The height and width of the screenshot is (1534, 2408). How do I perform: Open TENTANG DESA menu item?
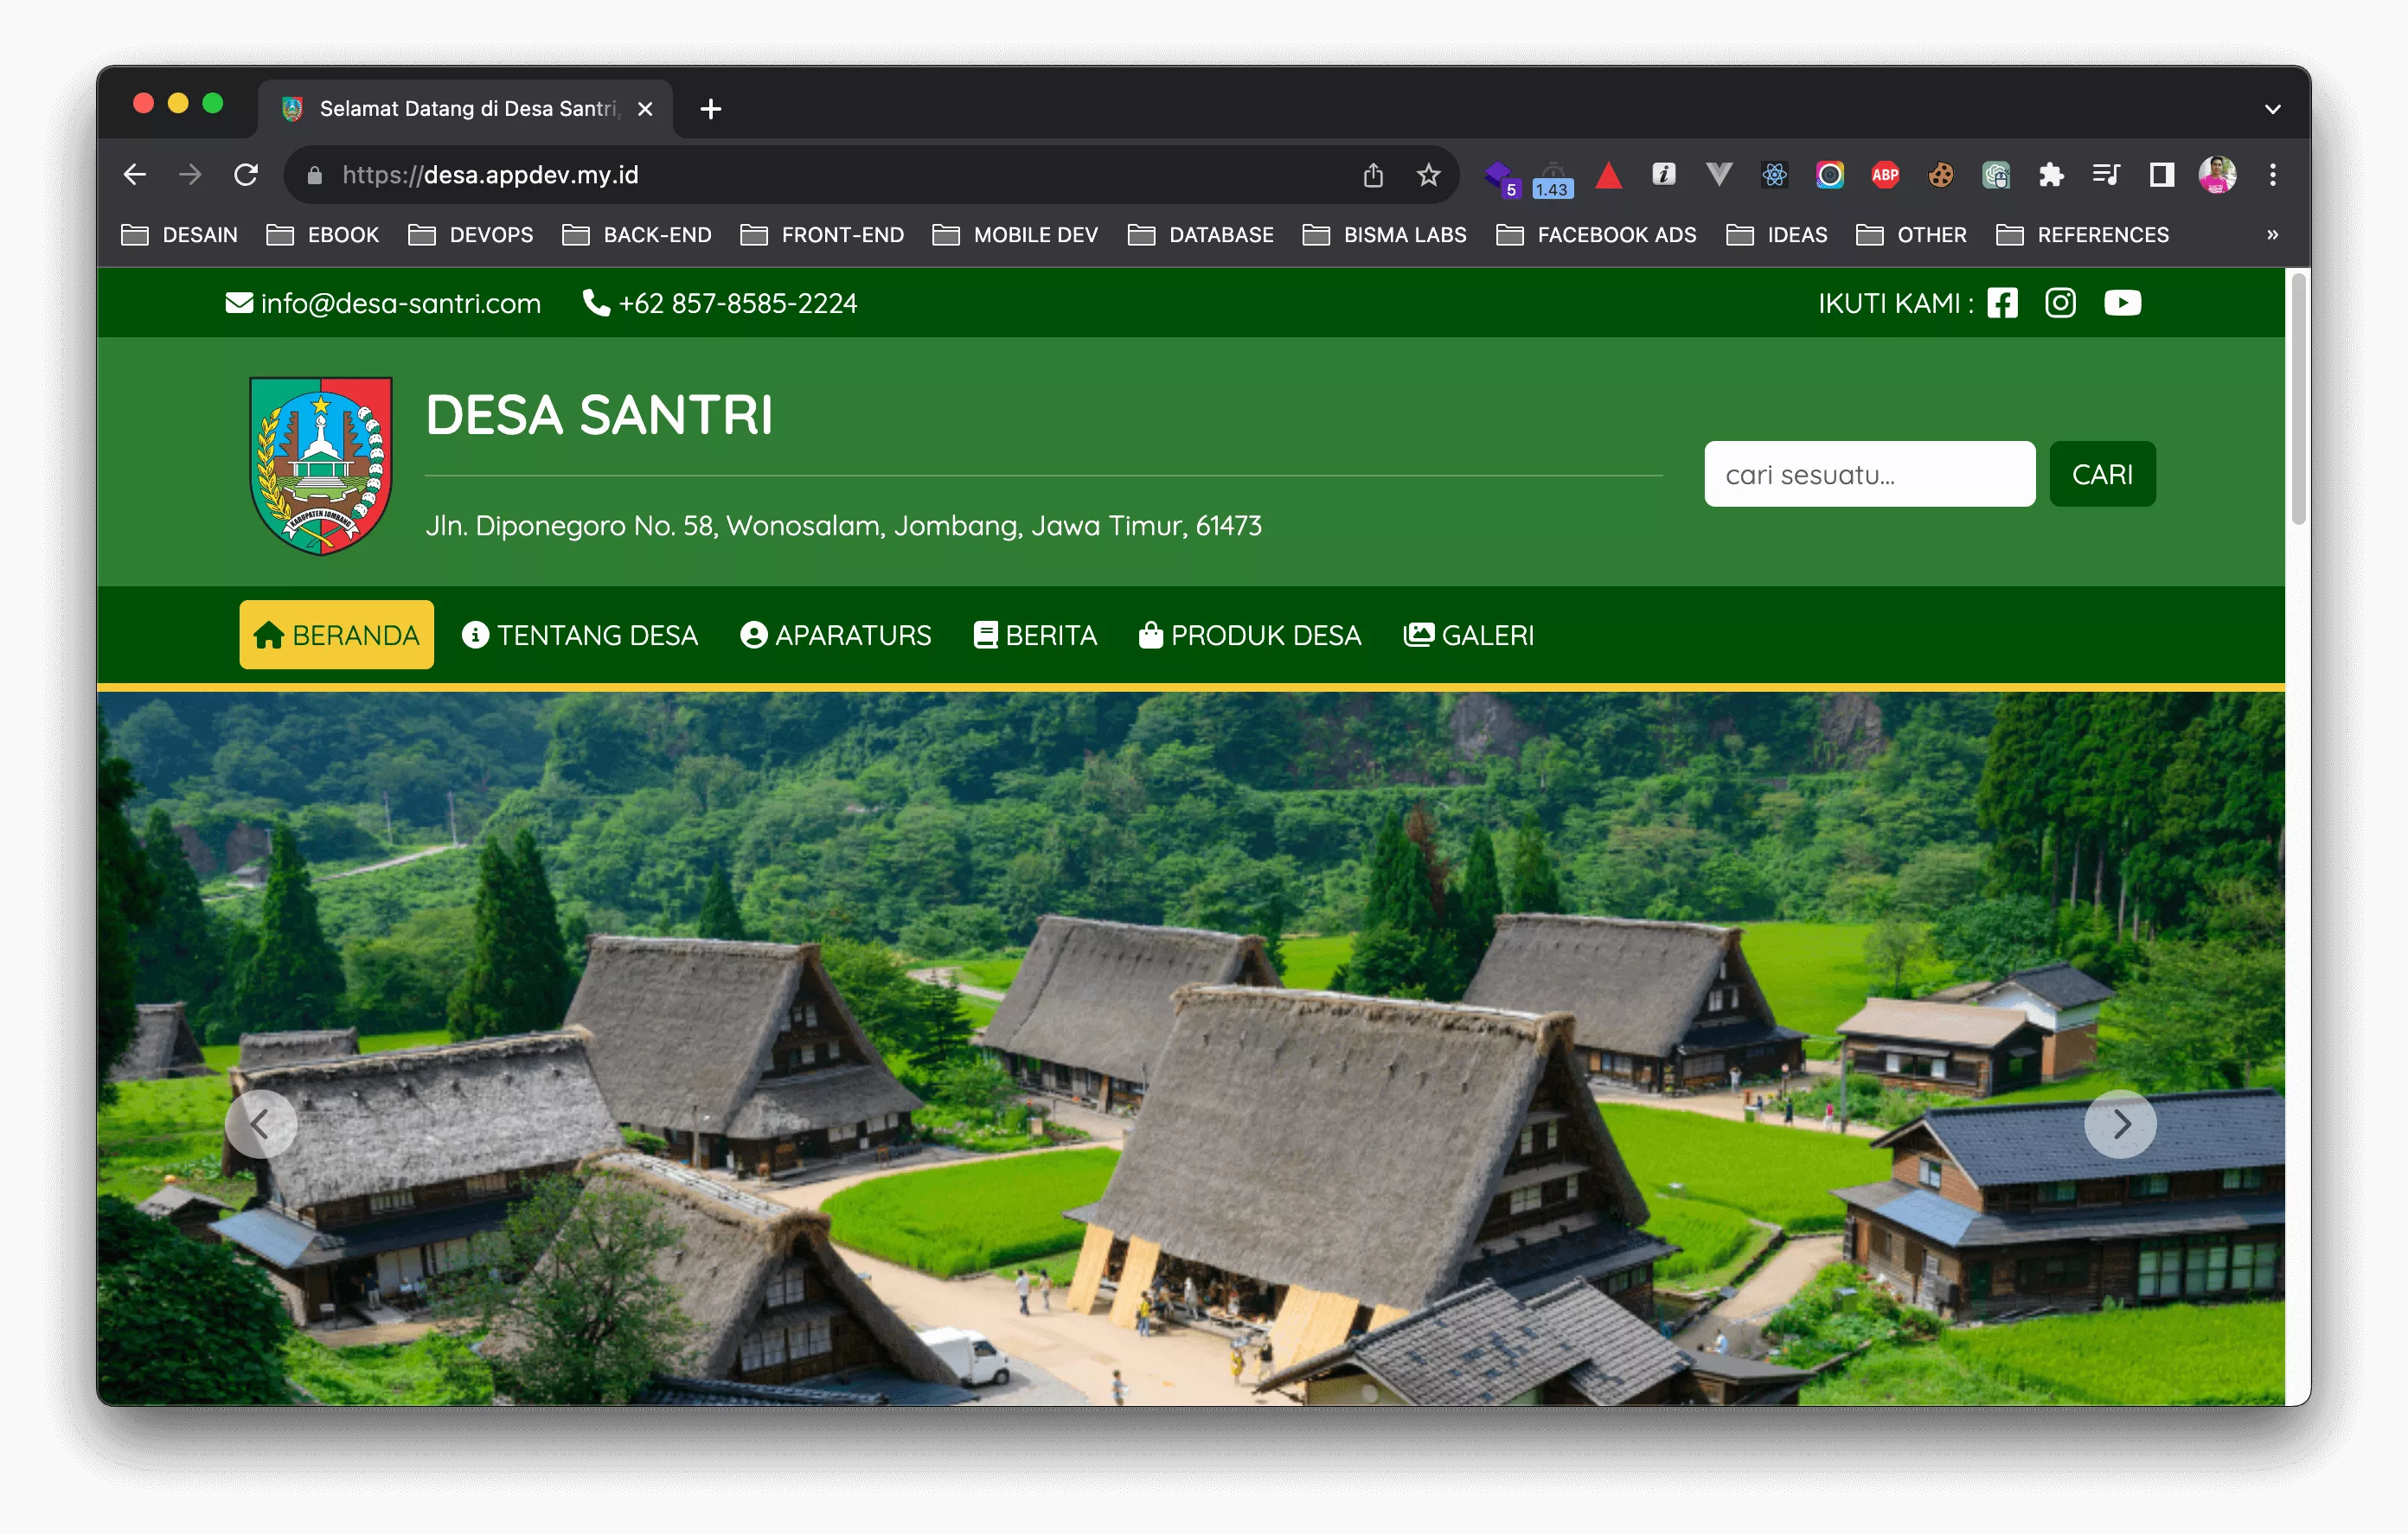tap(580, 635)
